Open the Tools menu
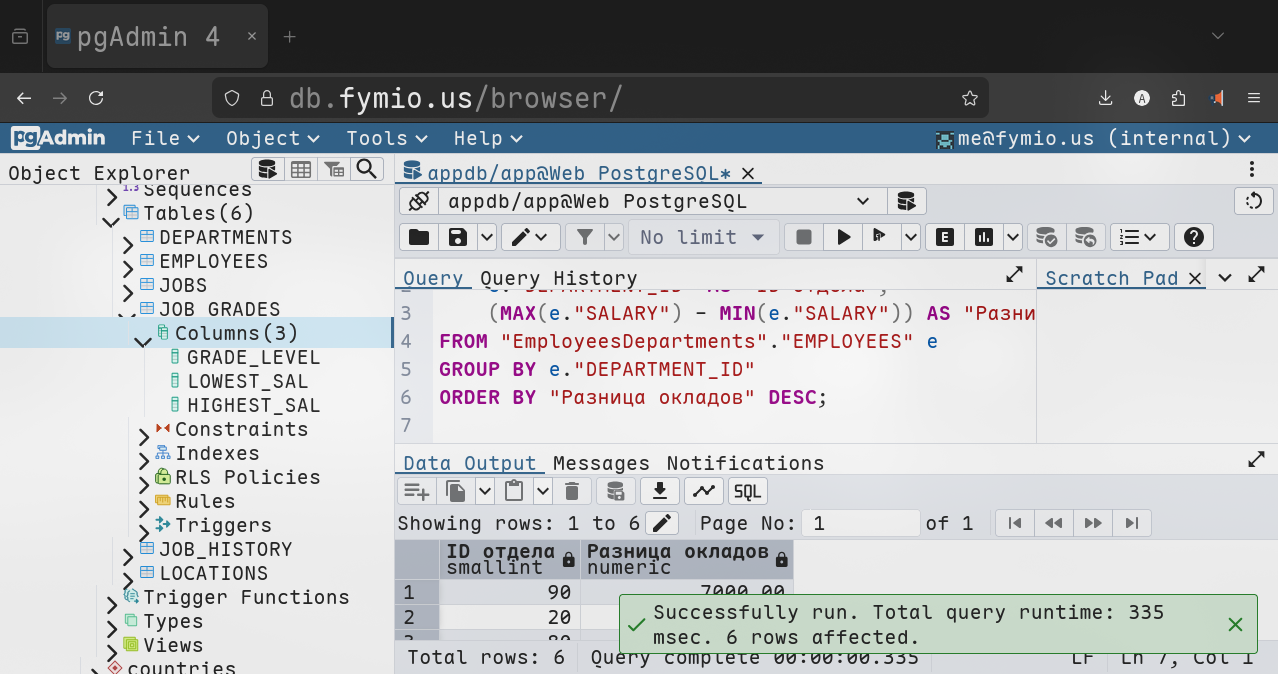This screenshot has width=1278, height=674. click(386, 138)
